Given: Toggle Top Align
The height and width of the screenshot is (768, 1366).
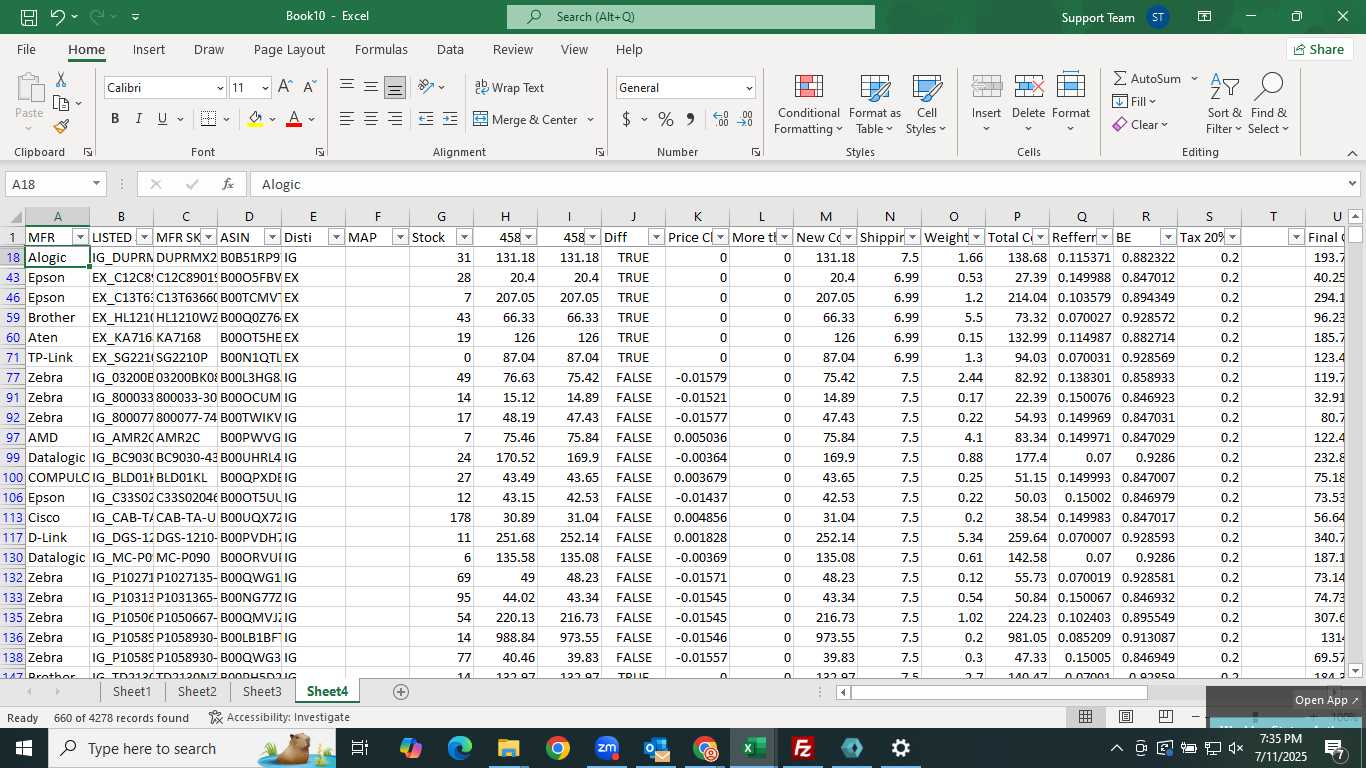Looking at the screenshot, I should tap(346, 87).
